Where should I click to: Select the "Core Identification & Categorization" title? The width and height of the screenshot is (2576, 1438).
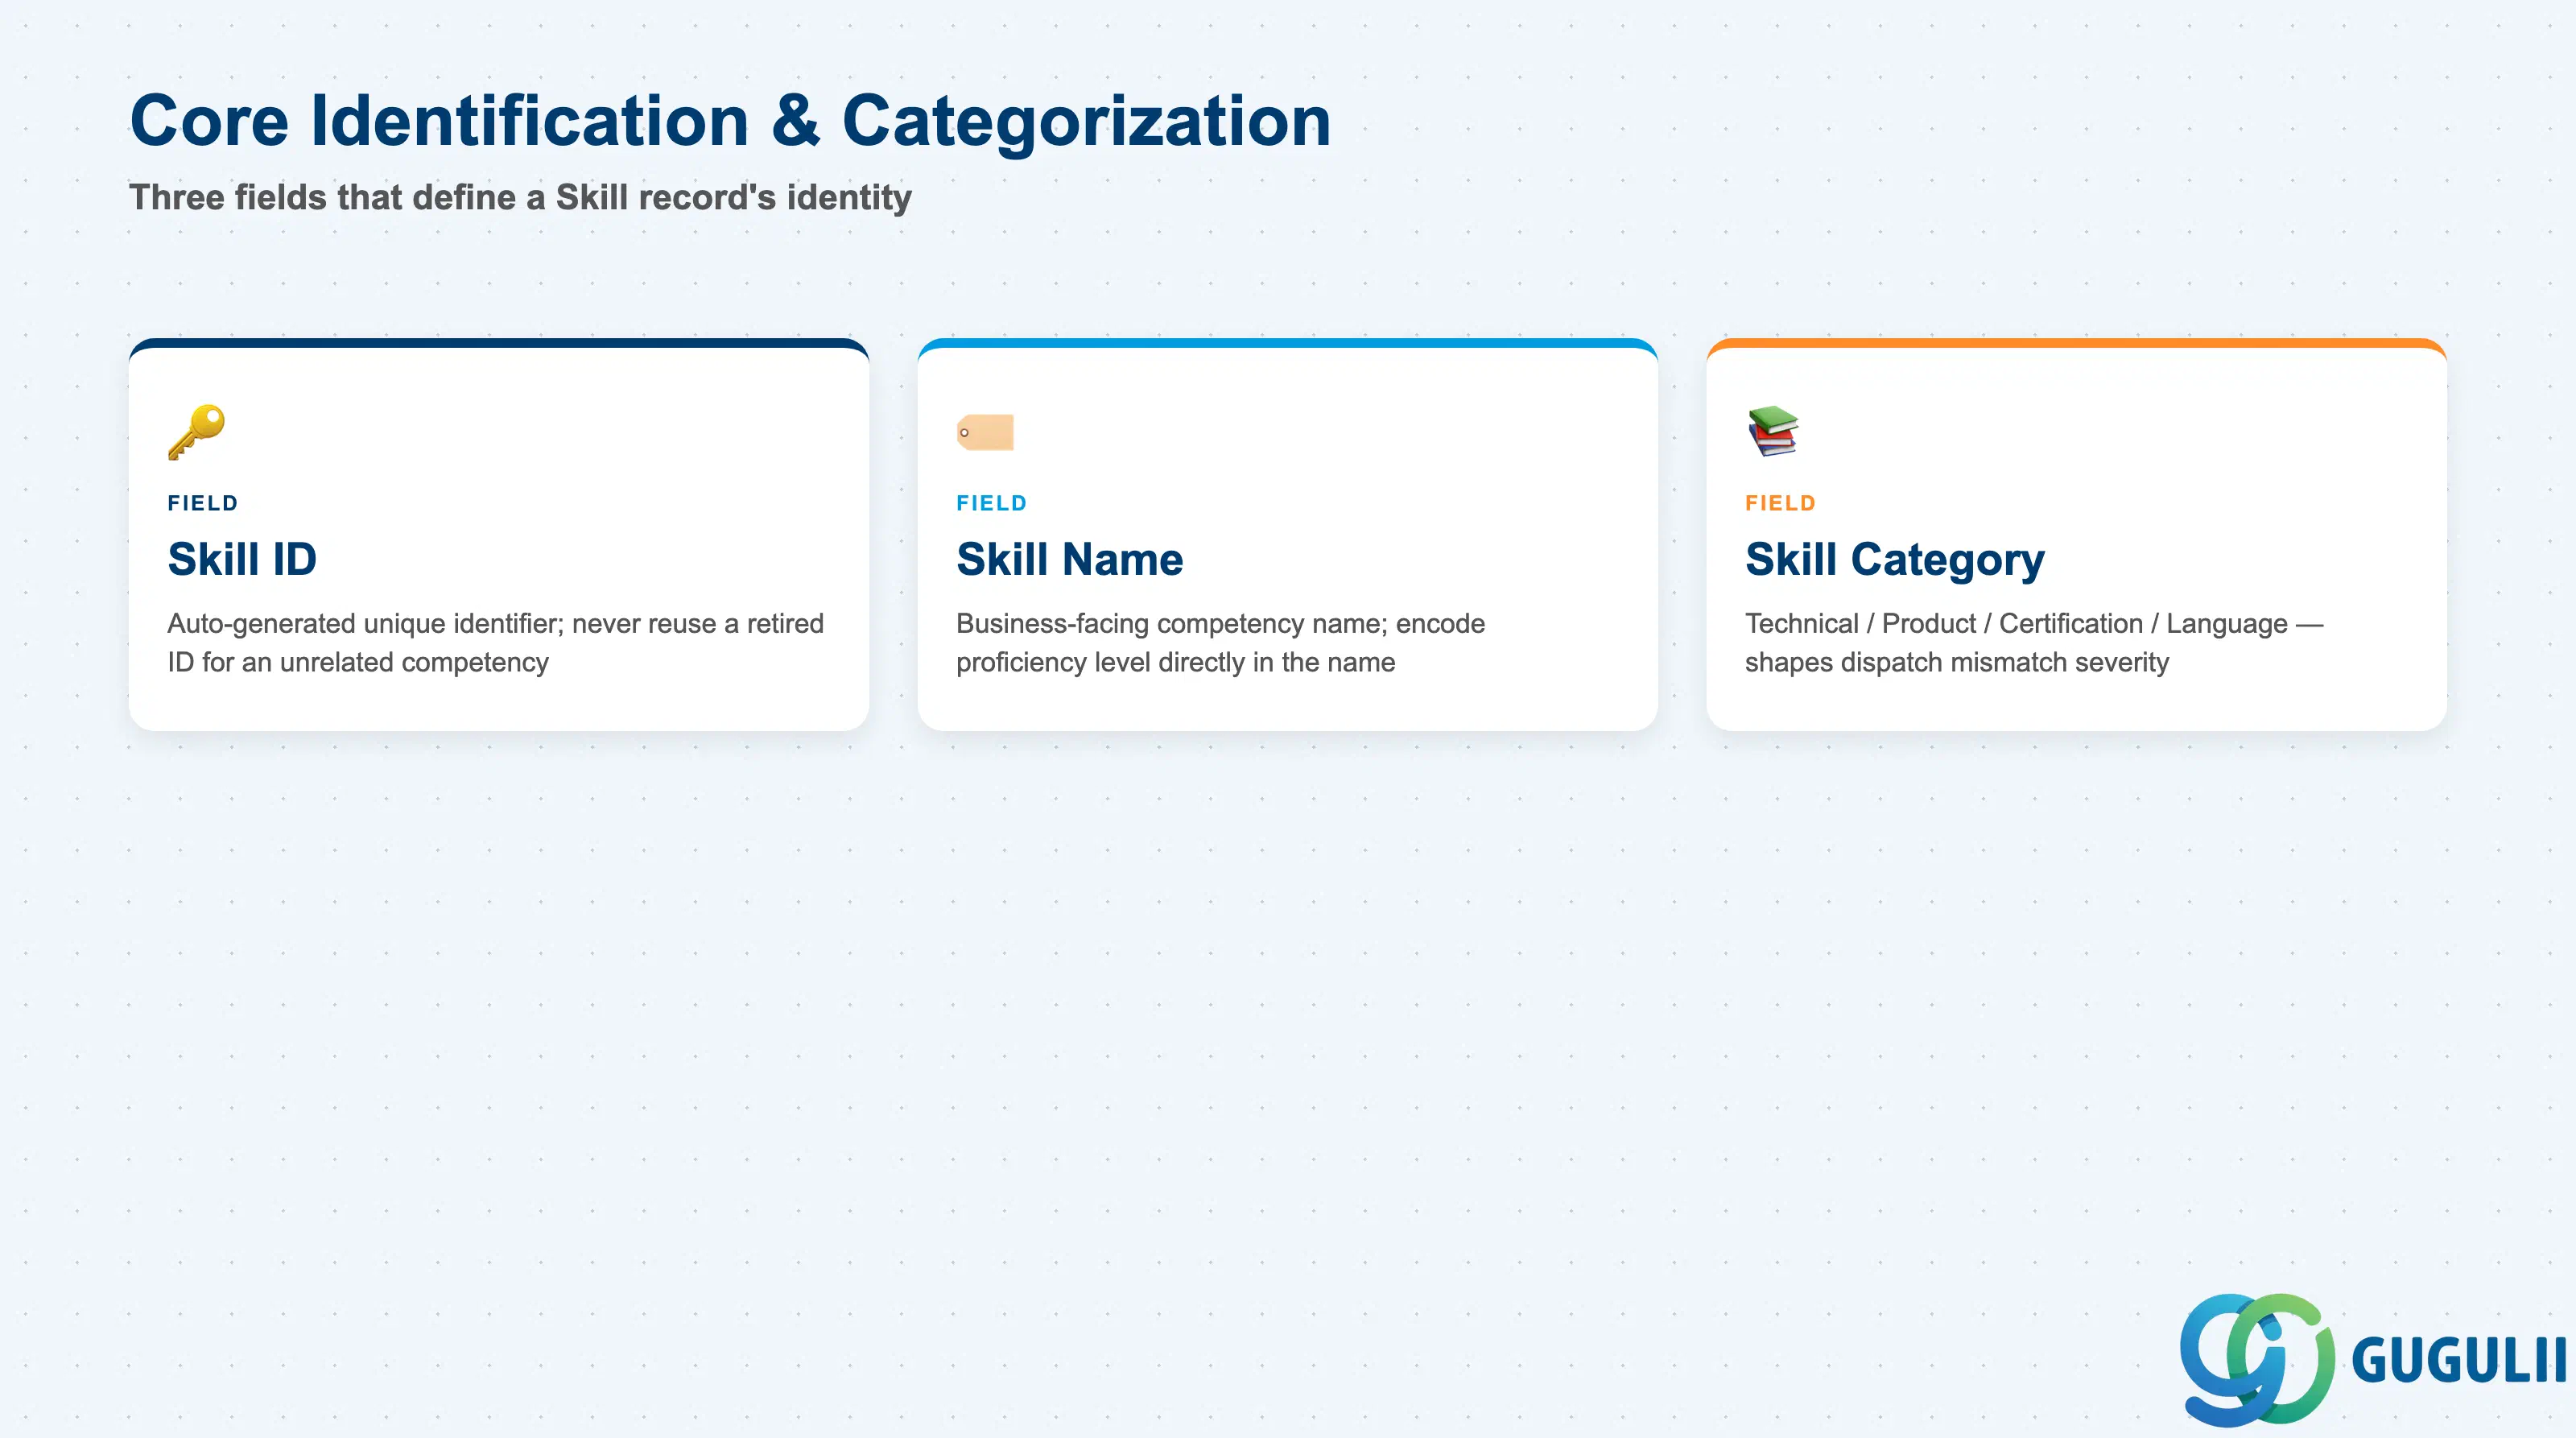(x=730, y=121)
